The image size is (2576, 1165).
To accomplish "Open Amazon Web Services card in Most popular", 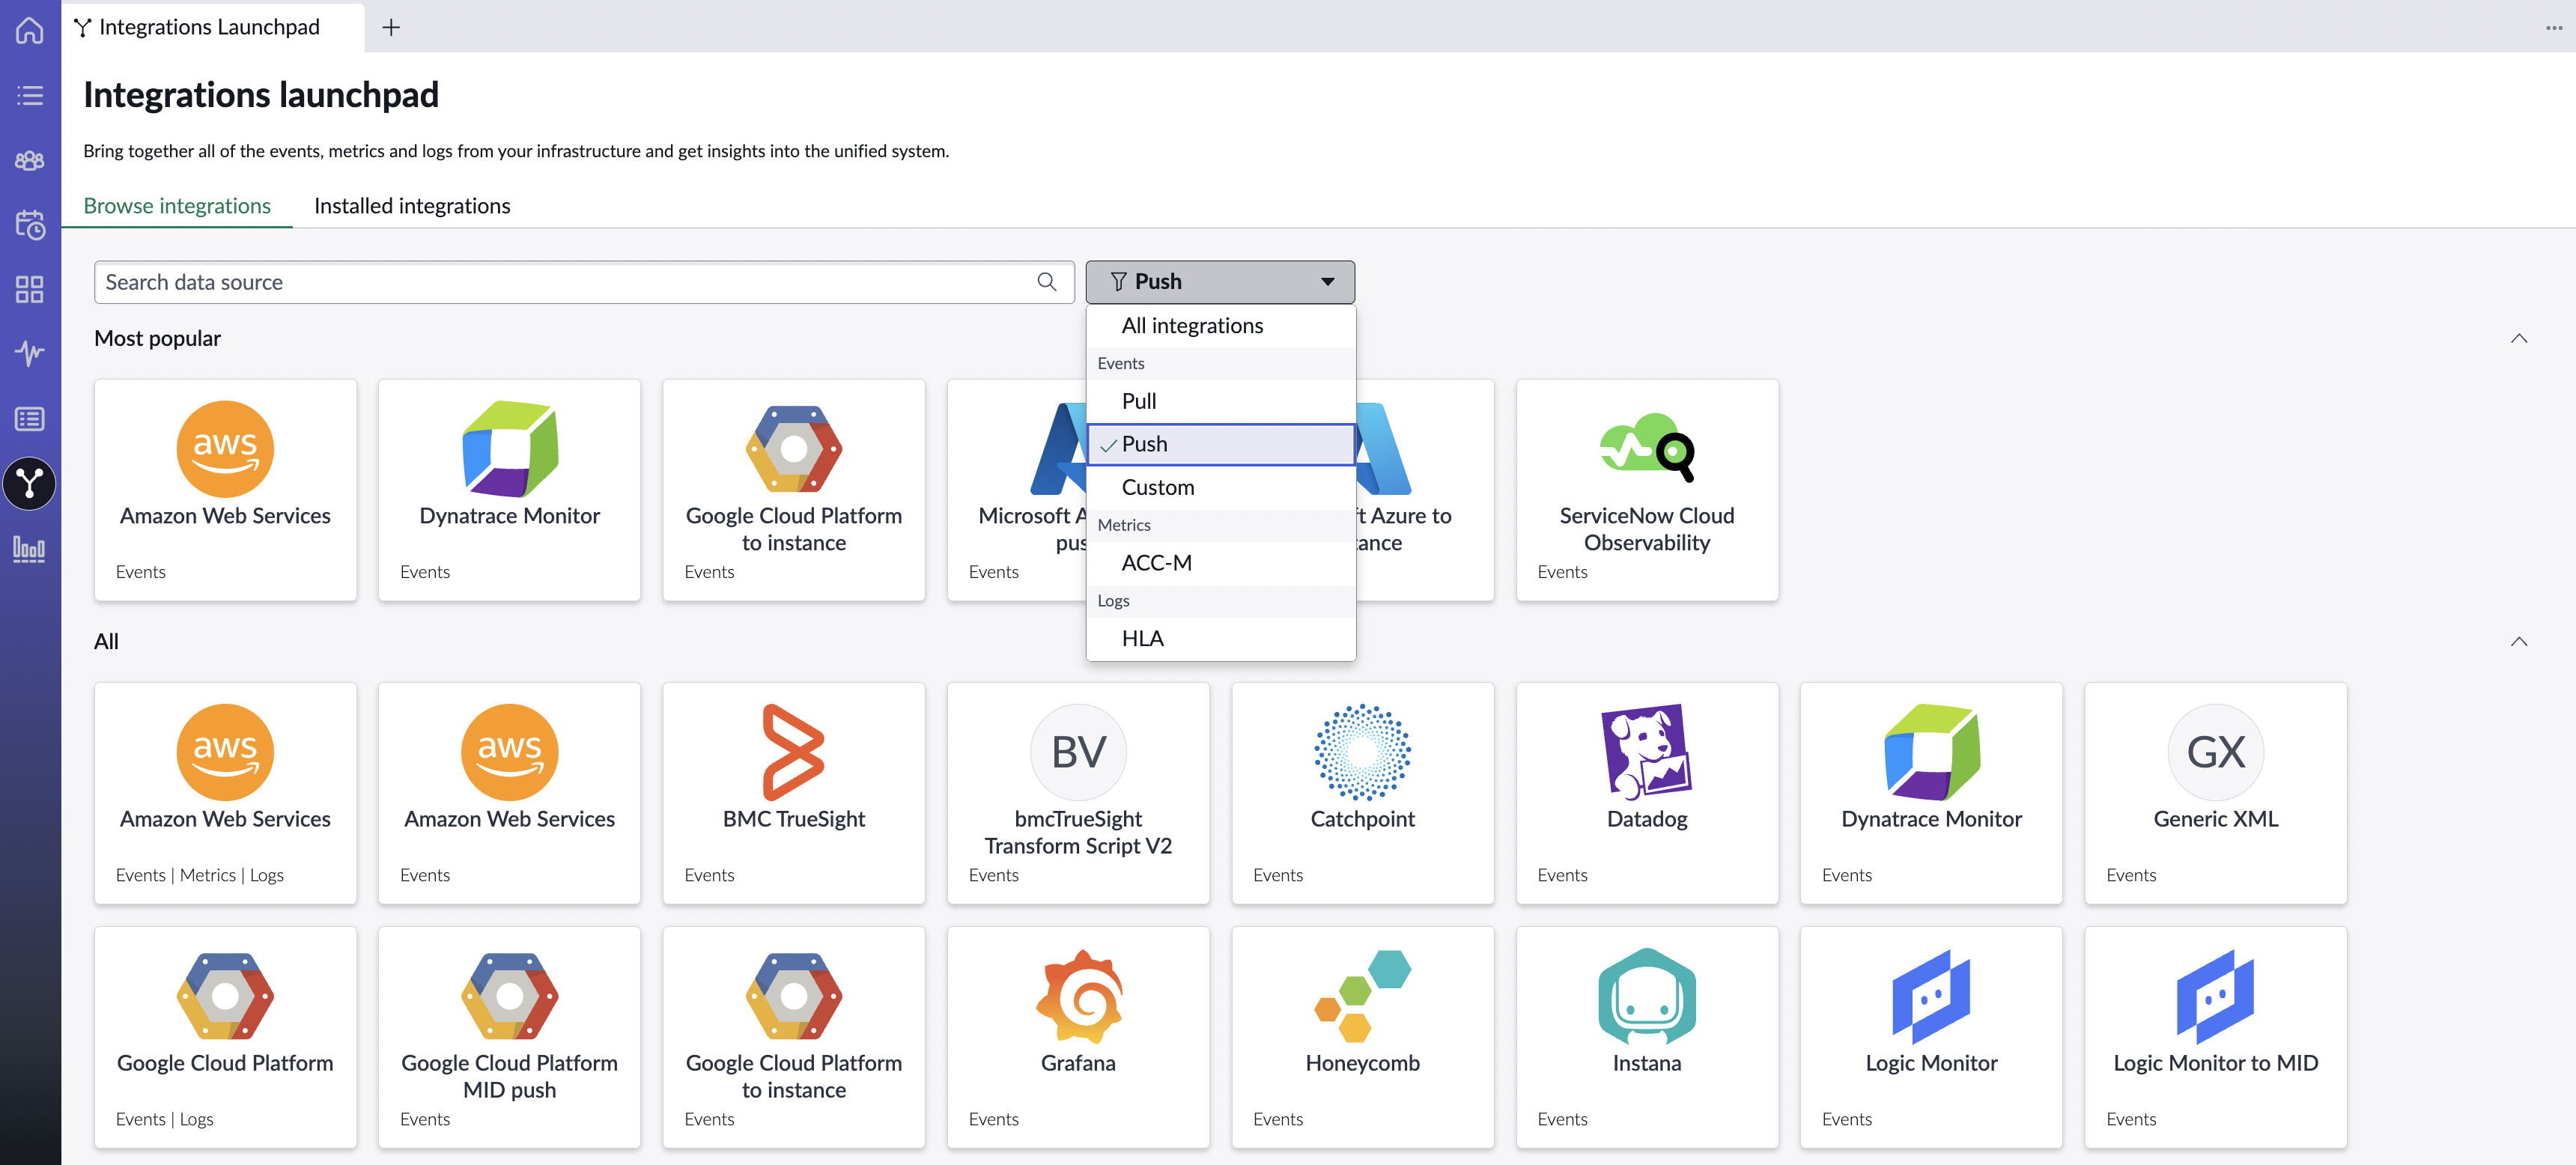I will (225, 490).
